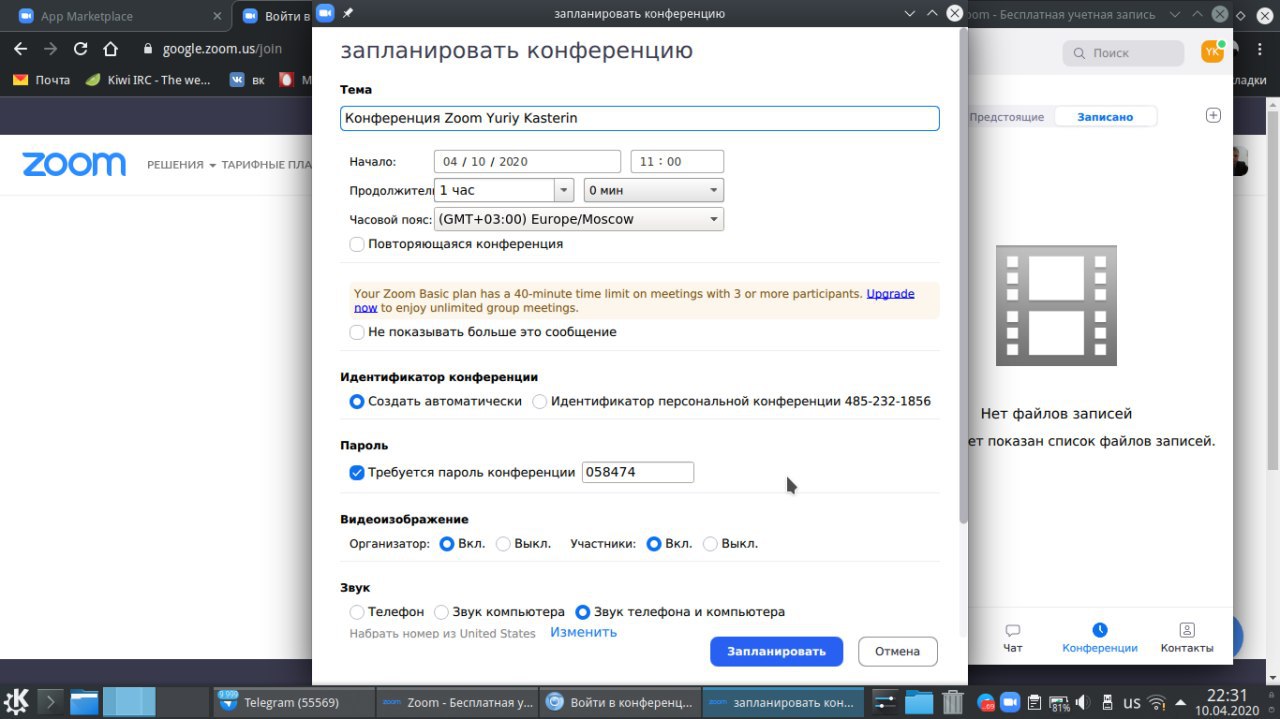The image size is (1280, 719).
Task: Click the conference password field 058474
Action: coord(638,472)
